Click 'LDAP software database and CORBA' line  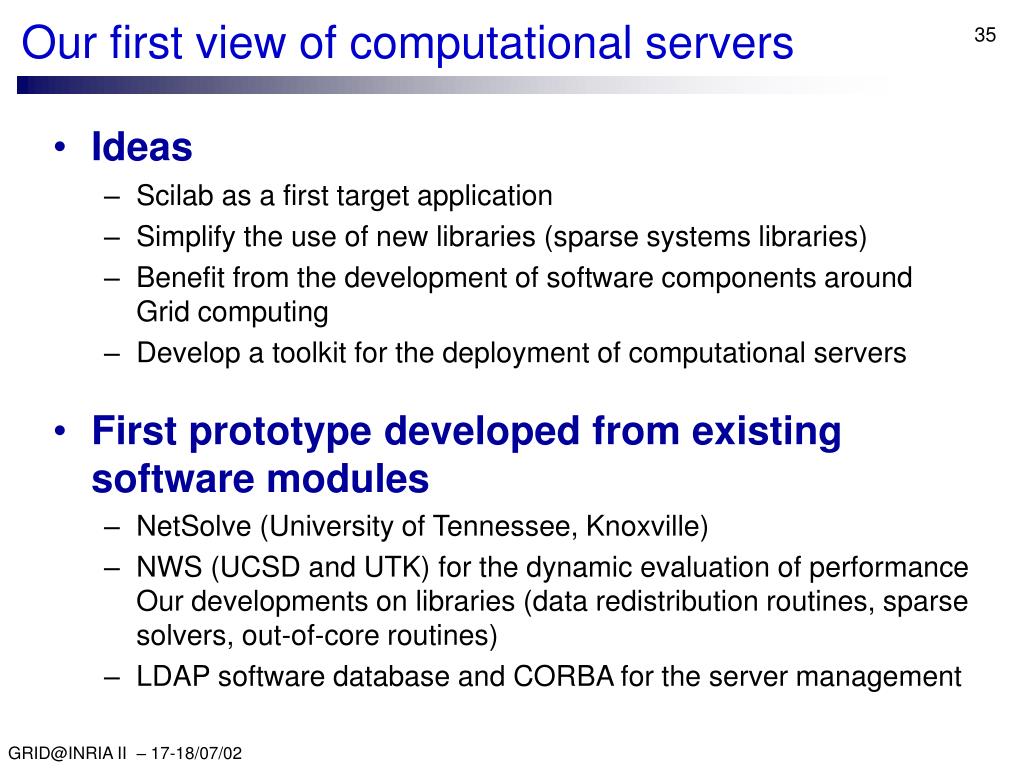coord(549,677)
